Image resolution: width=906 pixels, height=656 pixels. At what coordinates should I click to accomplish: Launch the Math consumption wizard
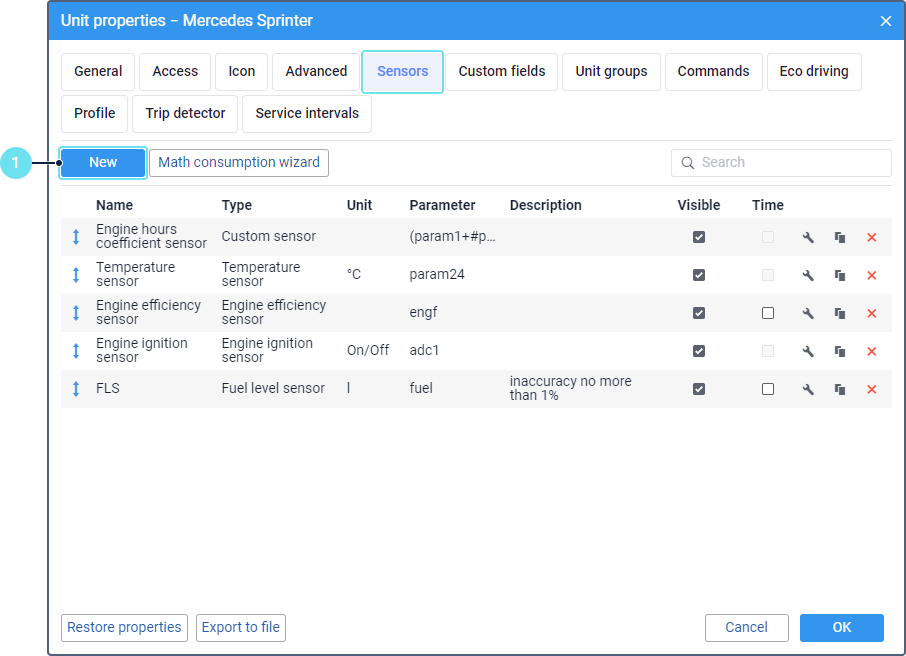coord(239,163)
